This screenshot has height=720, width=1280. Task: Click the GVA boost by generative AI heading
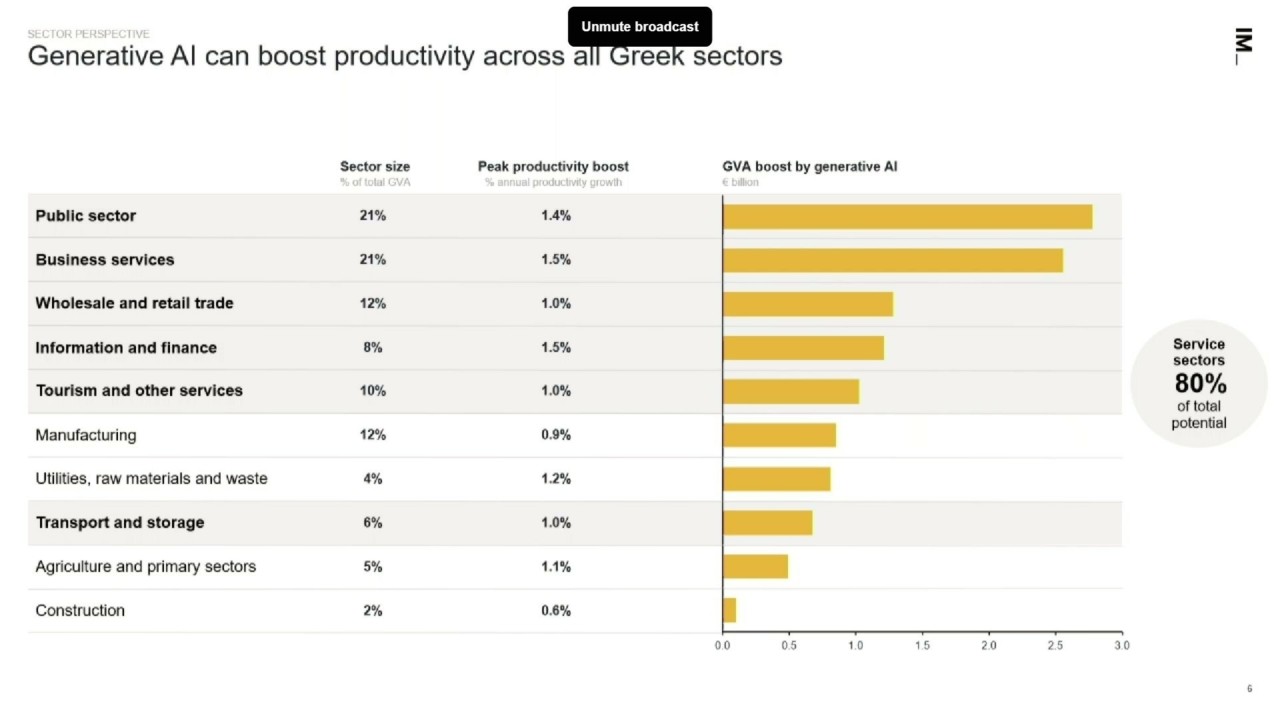click(x=810, y=167)
